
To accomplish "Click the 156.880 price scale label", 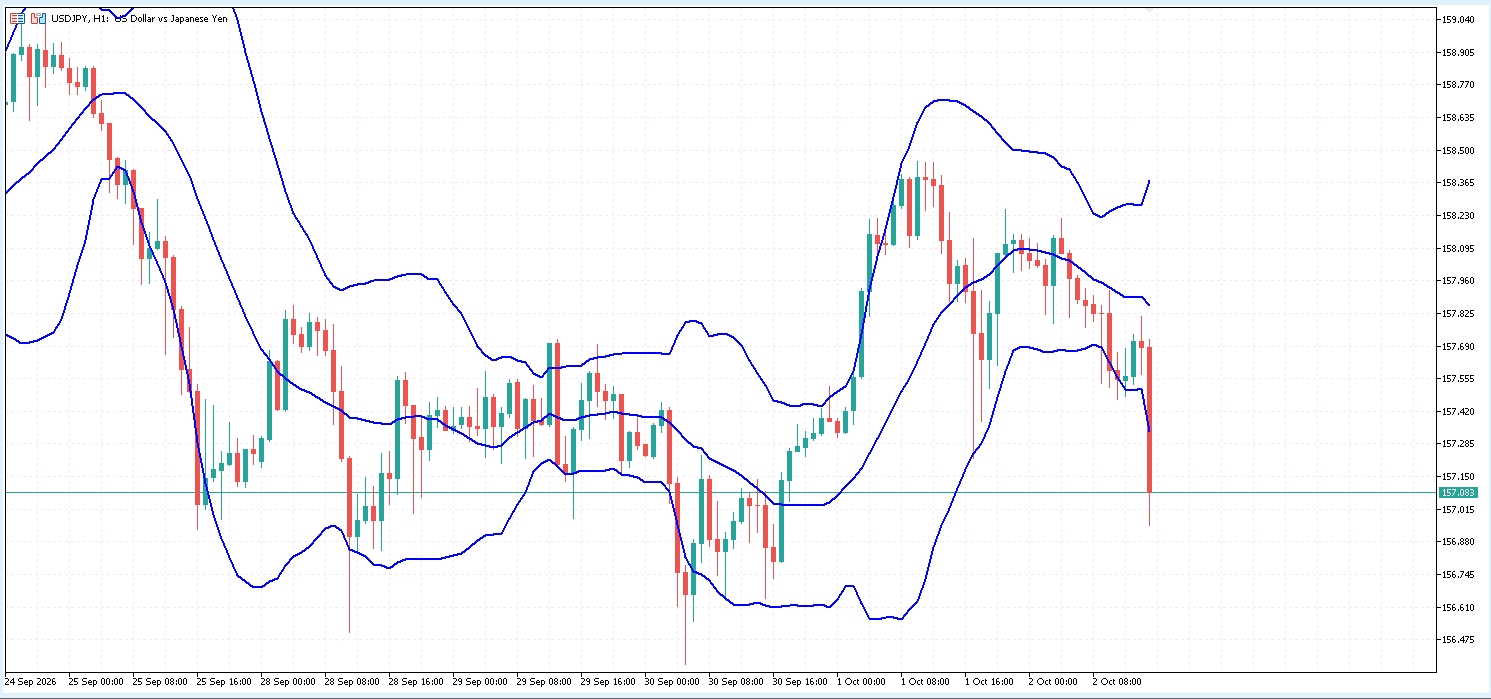I will (x=1456, y=542).
